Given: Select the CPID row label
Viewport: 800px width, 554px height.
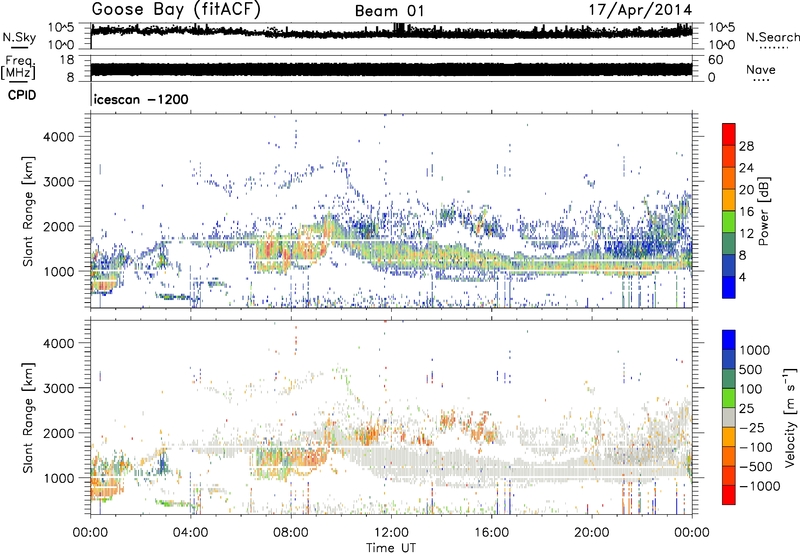Looking at the screenshot, I should tap(22, 95).
